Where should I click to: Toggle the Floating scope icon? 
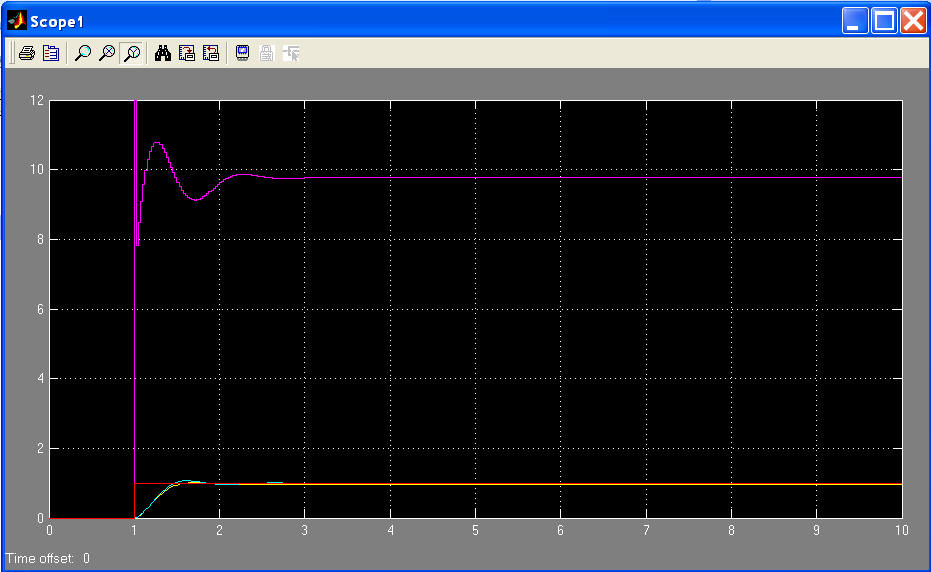242,53
